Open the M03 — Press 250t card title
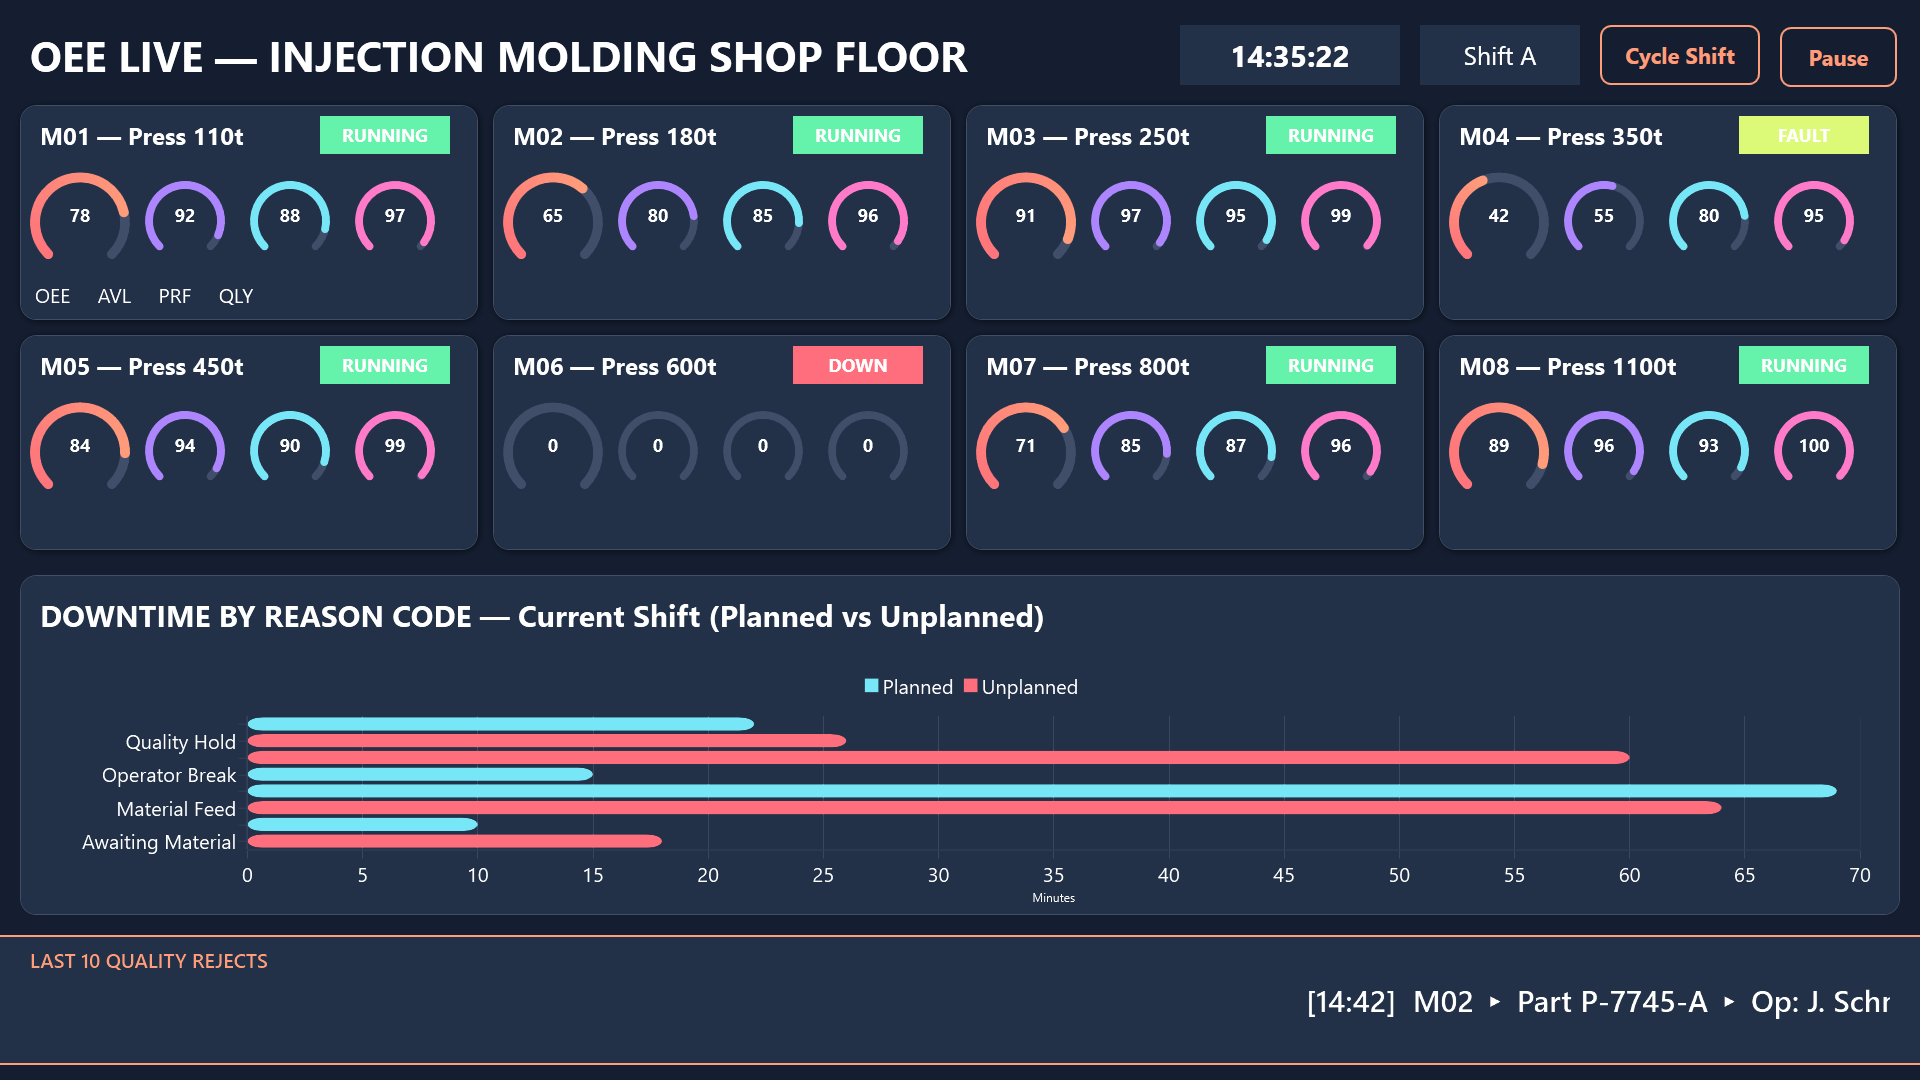This screenshot has width=1920, height=1080. click(x=1088, y=137)
